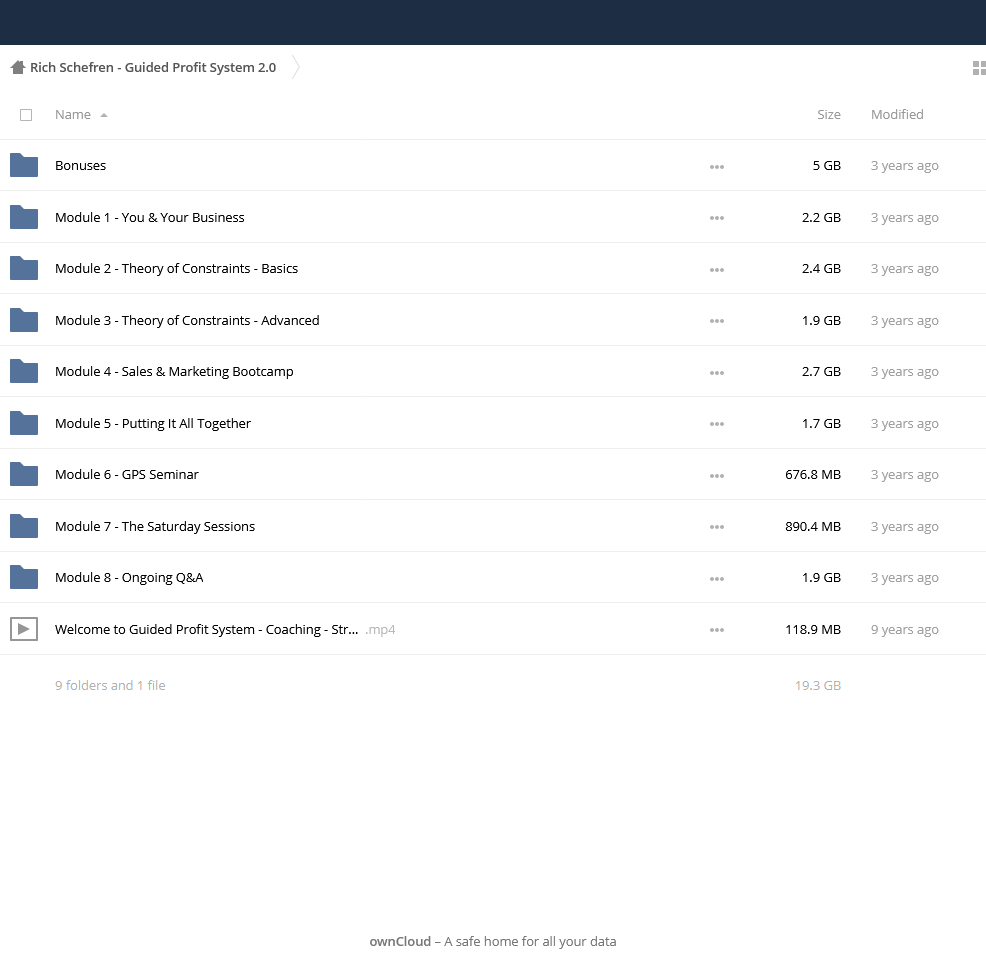
Task: Open more actions for Module 6 GPS Seminar
Action: 717,476
